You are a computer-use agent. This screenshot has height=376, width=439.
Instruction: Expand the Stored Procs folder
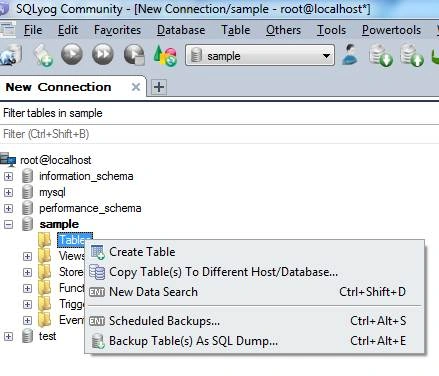point(27,272)
